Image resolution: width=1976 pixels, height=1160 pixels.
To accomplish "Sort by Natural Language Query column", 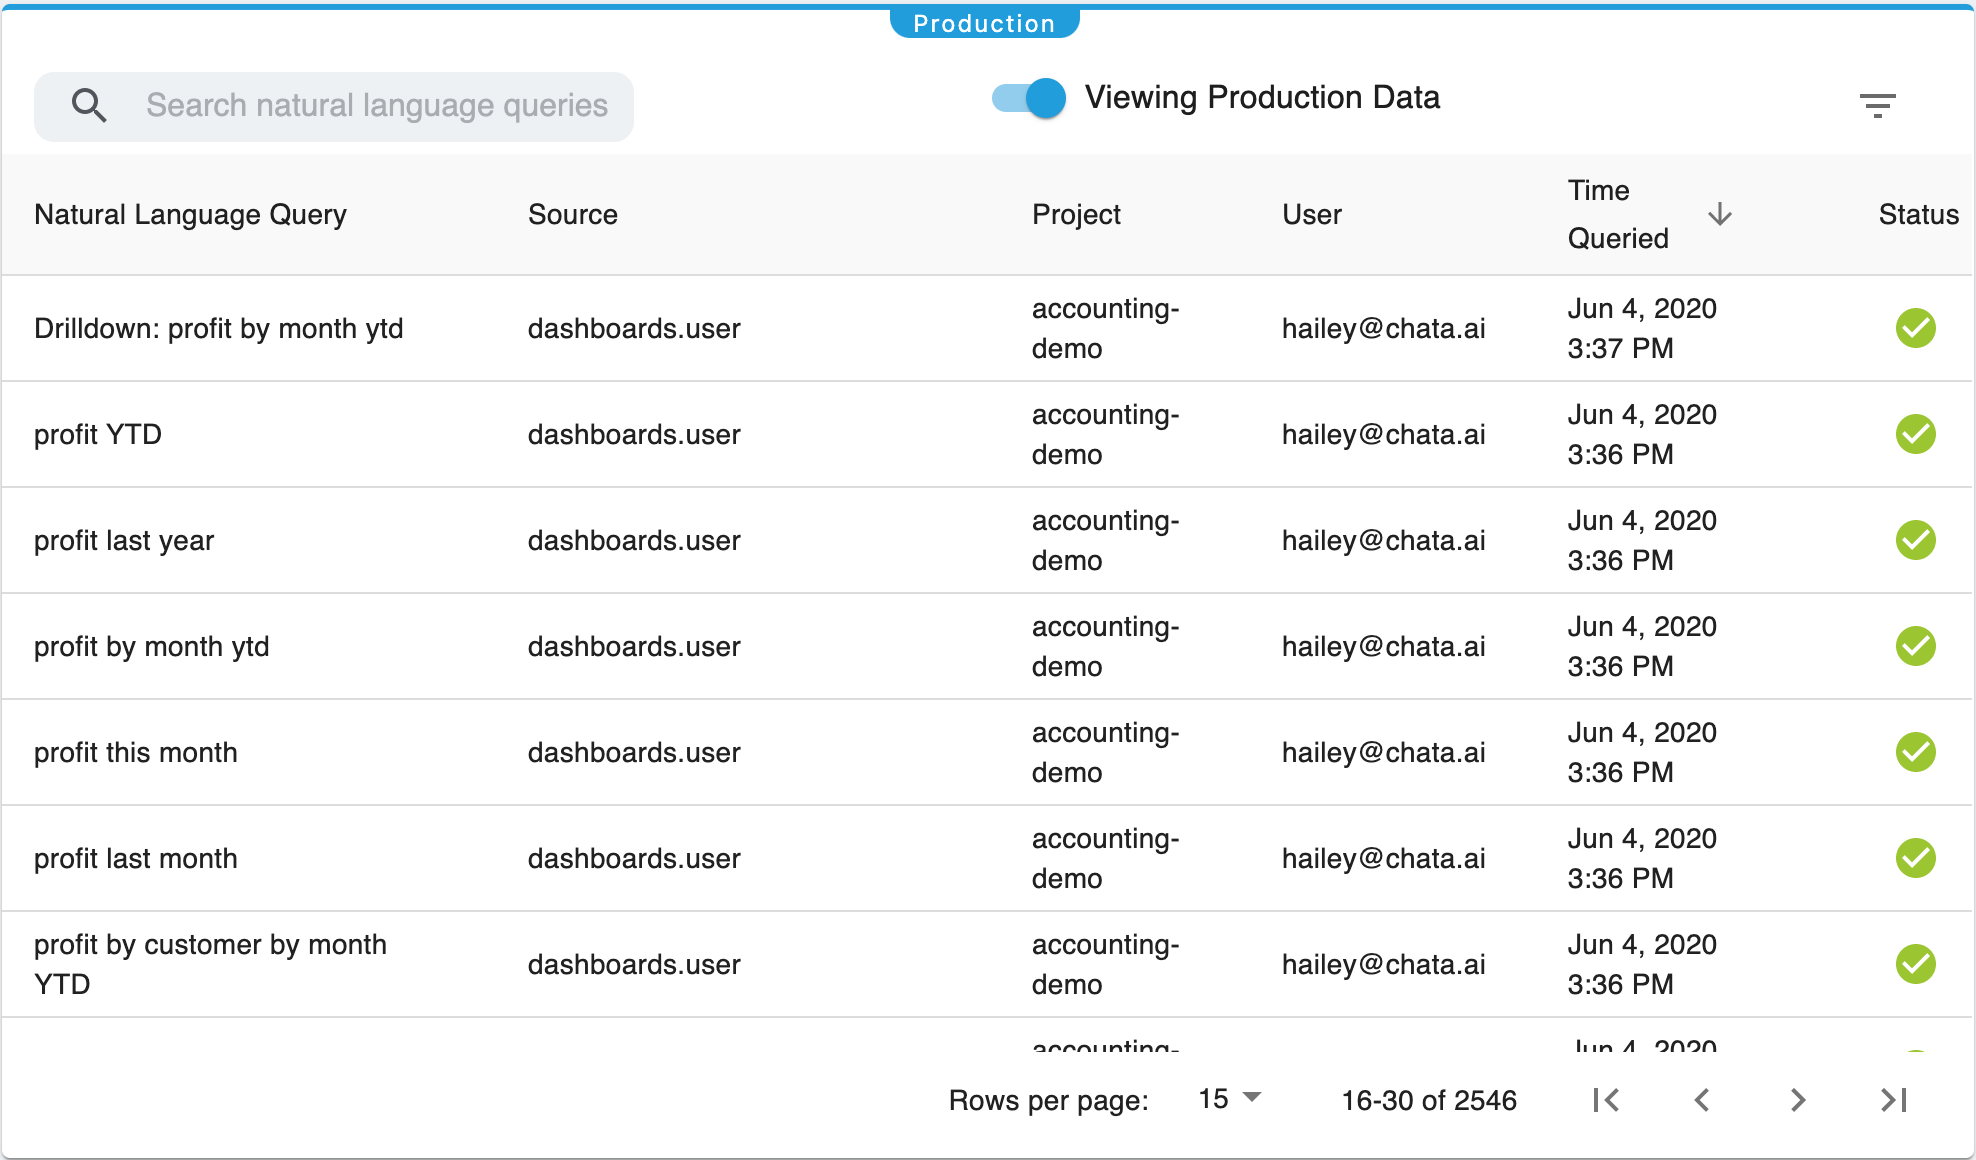I will point(190,214).
